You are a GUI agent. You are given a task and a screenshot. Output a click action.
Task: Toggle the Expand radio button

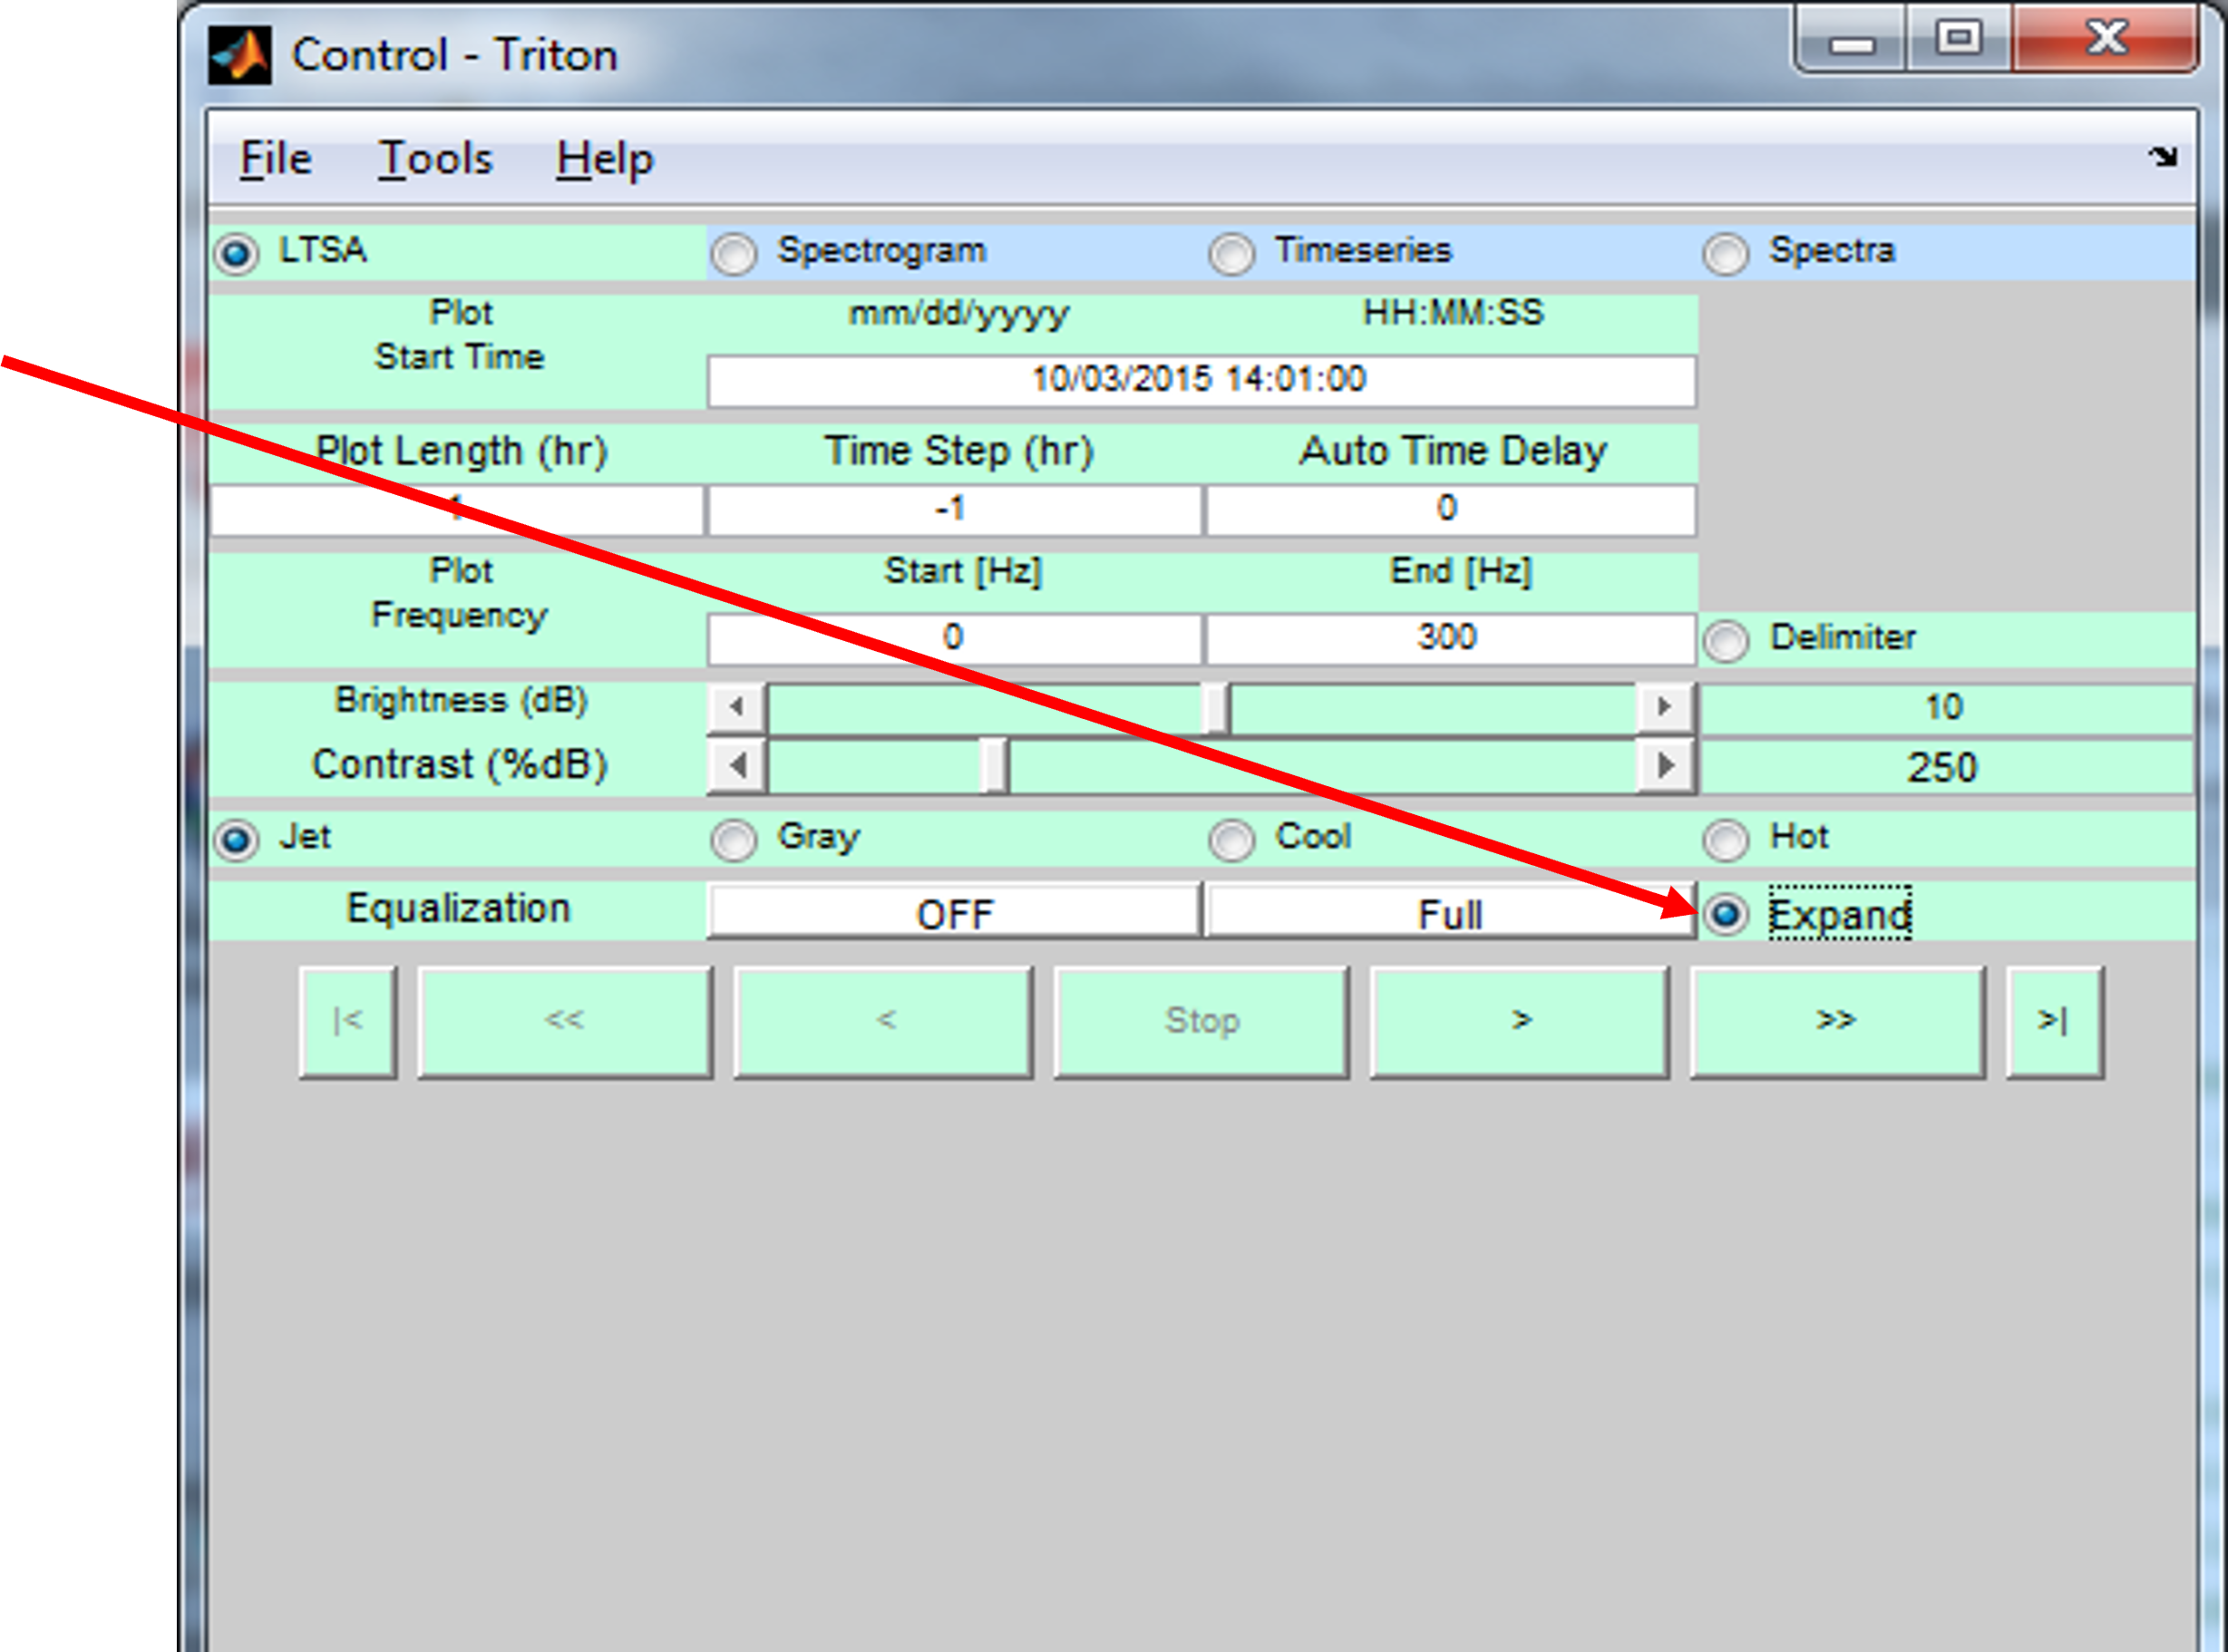coord(1726,914)
